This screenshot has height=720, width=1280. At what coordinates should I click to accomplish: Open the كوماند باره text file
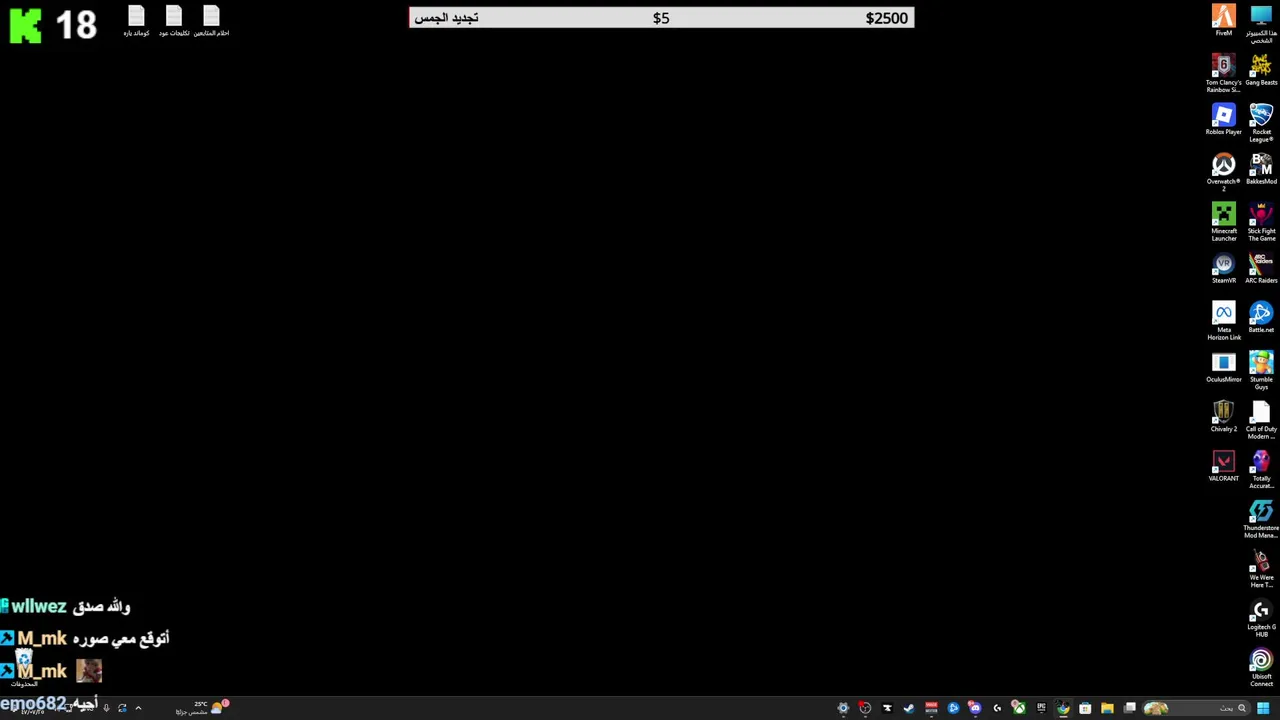point(136,21)
